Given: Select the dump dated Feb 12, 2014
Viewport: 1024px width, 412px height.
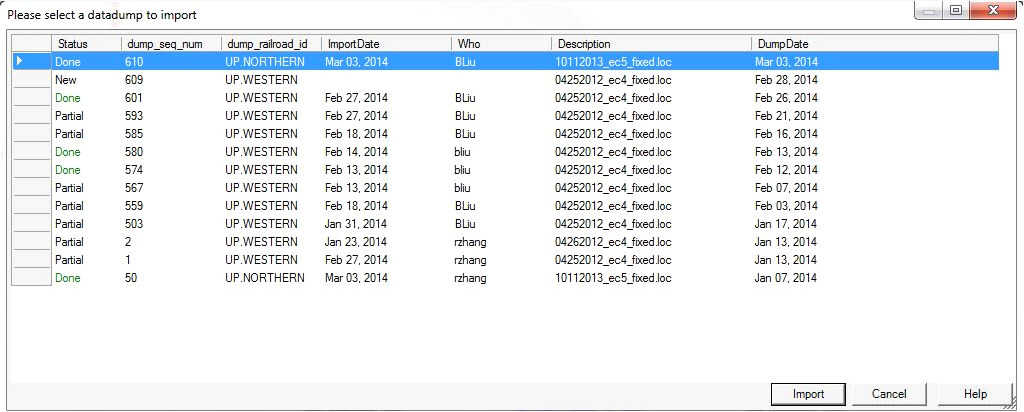Looking at the screenshot, I should (785, 170).
